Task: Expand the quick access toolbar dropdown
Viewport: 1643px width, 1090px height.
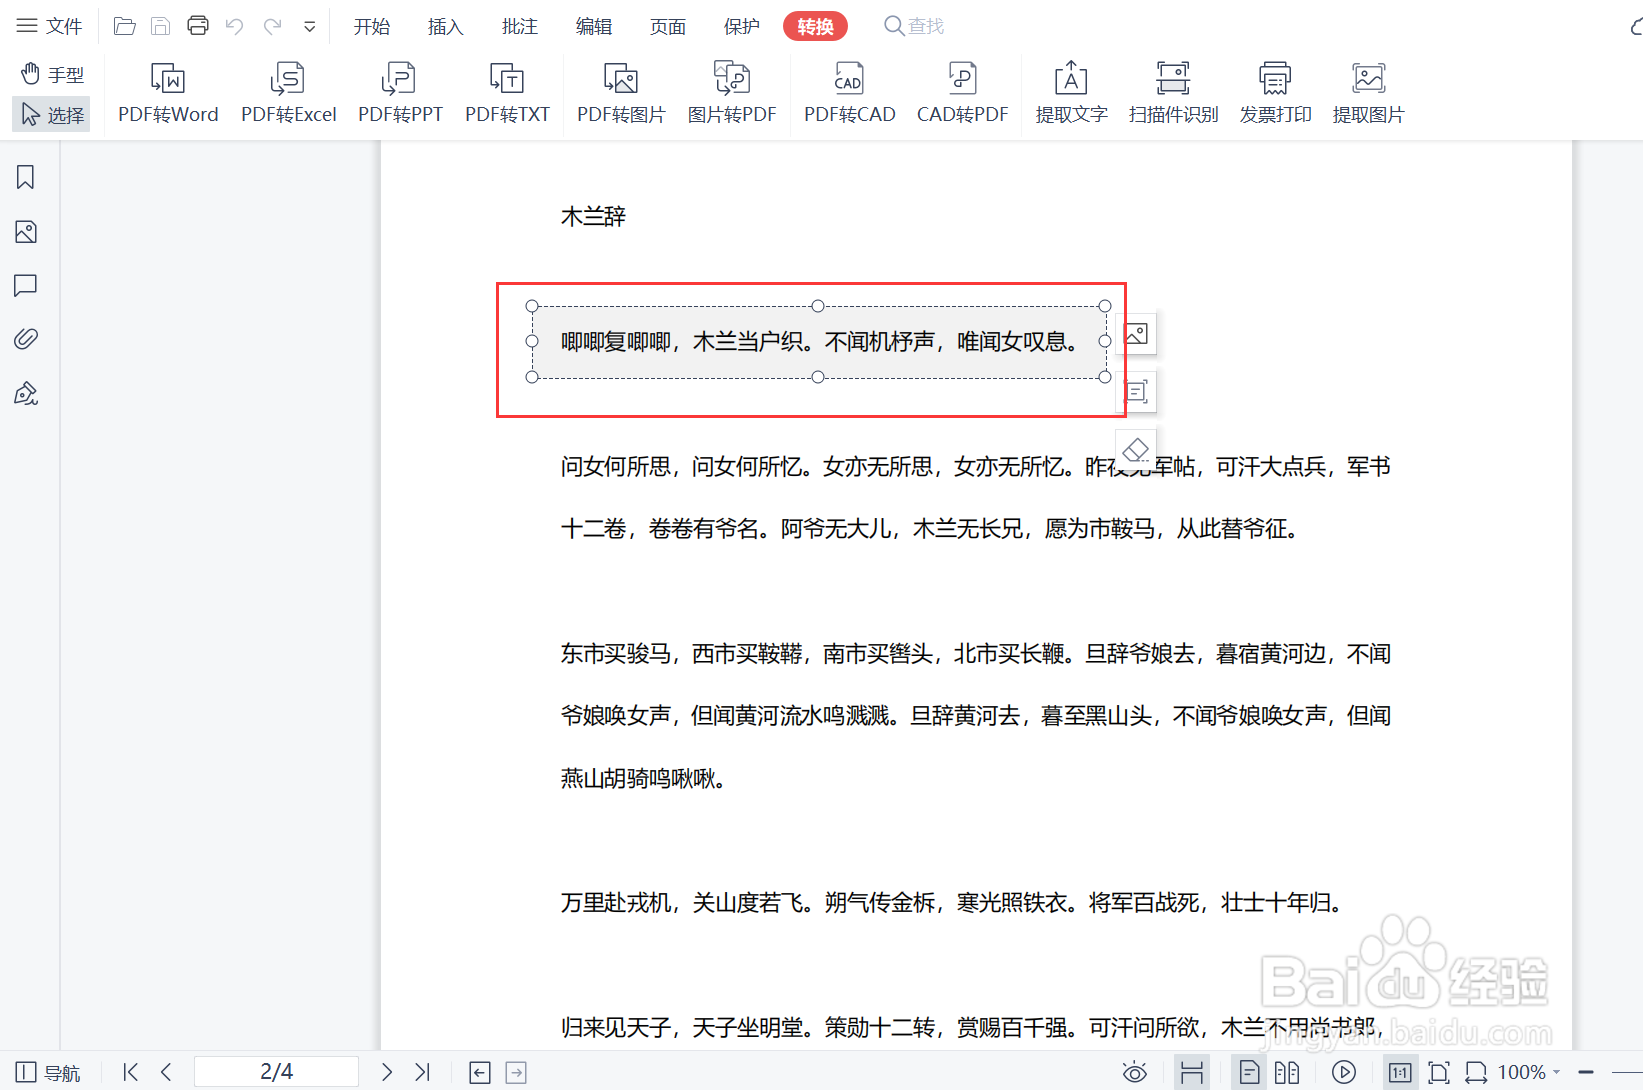Action: (310, 26)
